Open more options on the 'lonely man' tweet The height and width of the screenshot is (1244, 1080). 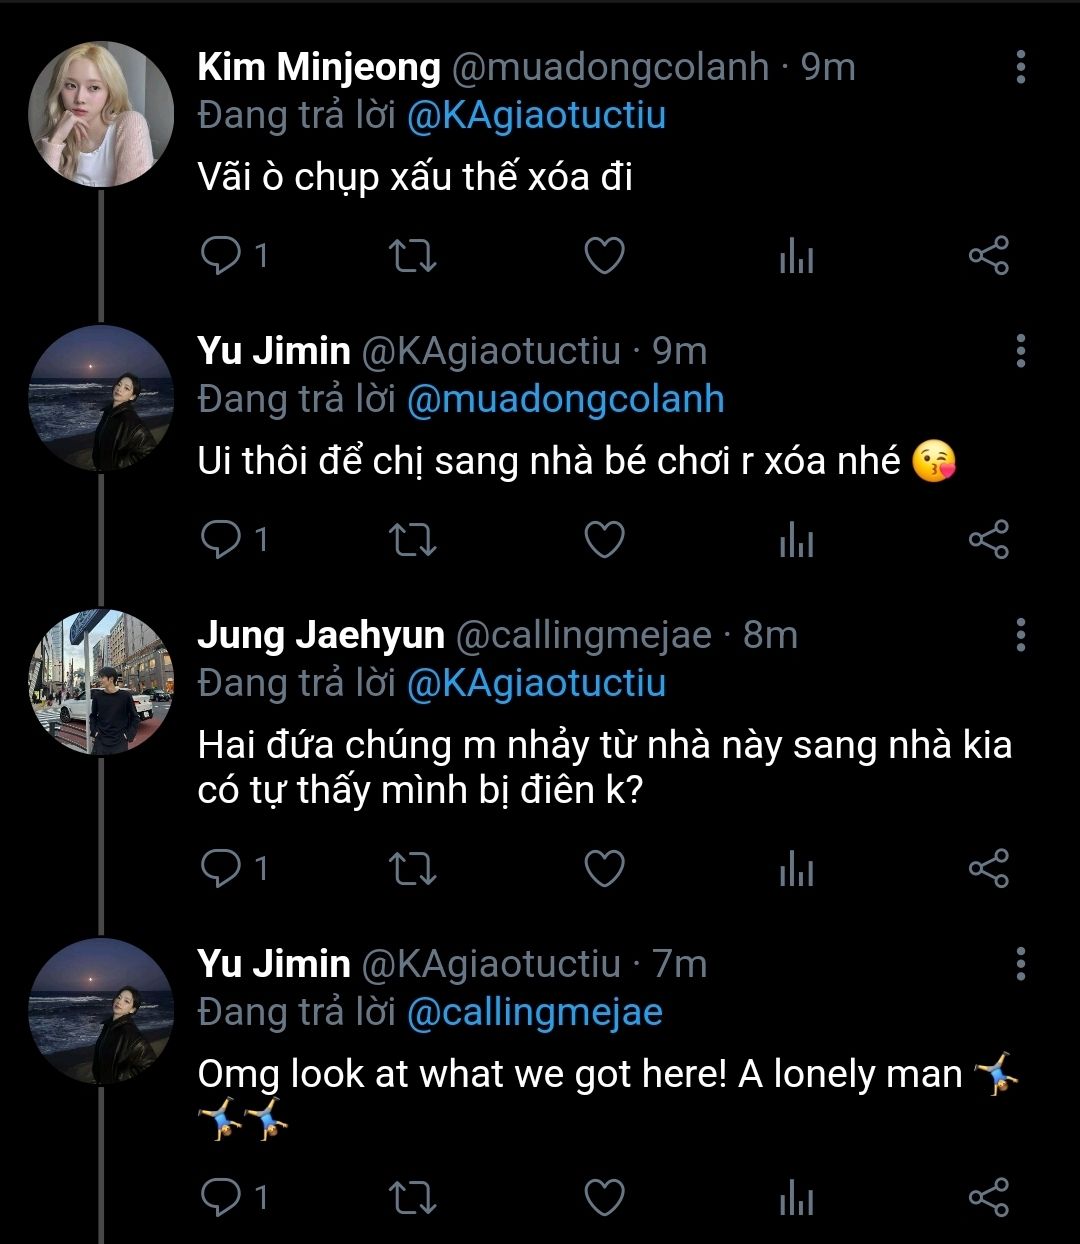1020,963
